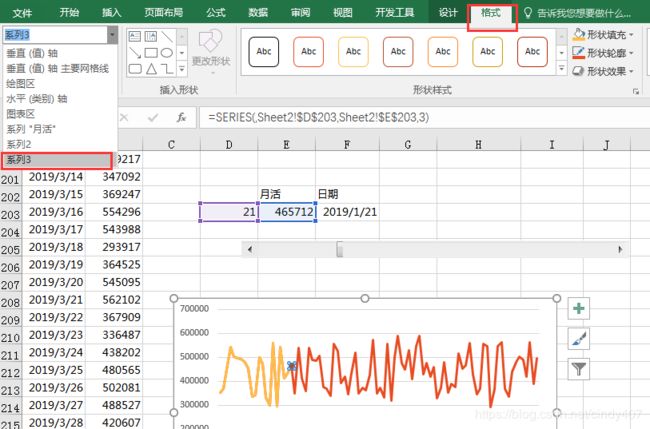Switch to Data (数据) tab

pos(258,12)
